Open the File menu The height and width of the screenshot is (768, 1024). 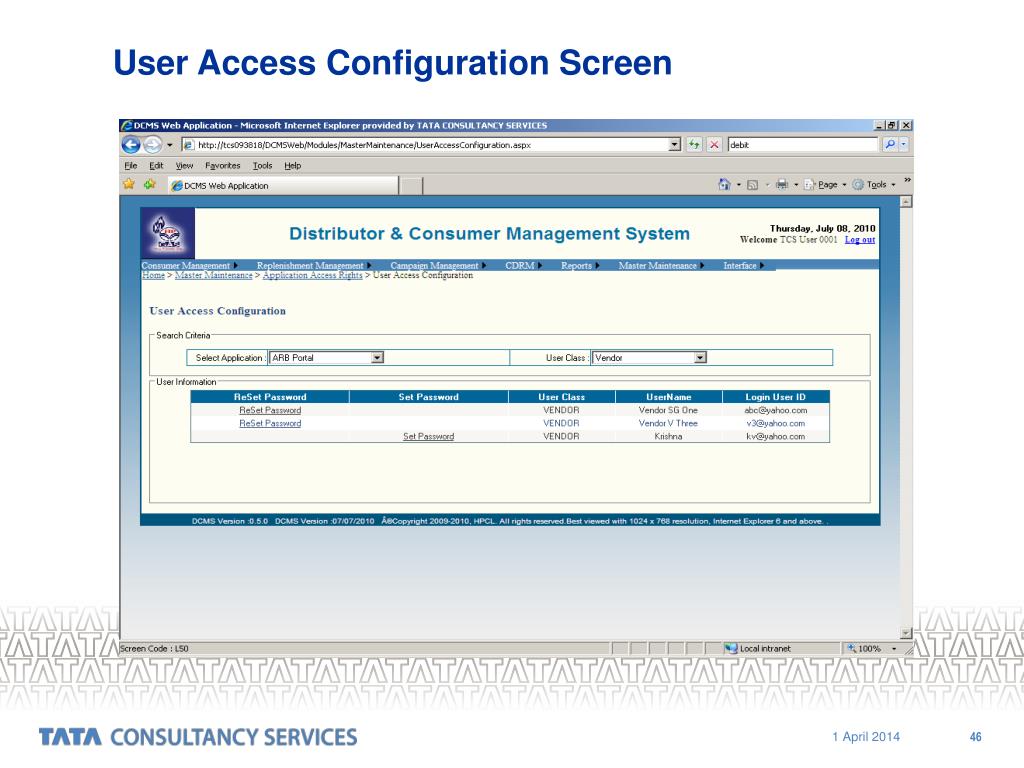point(131,166)
